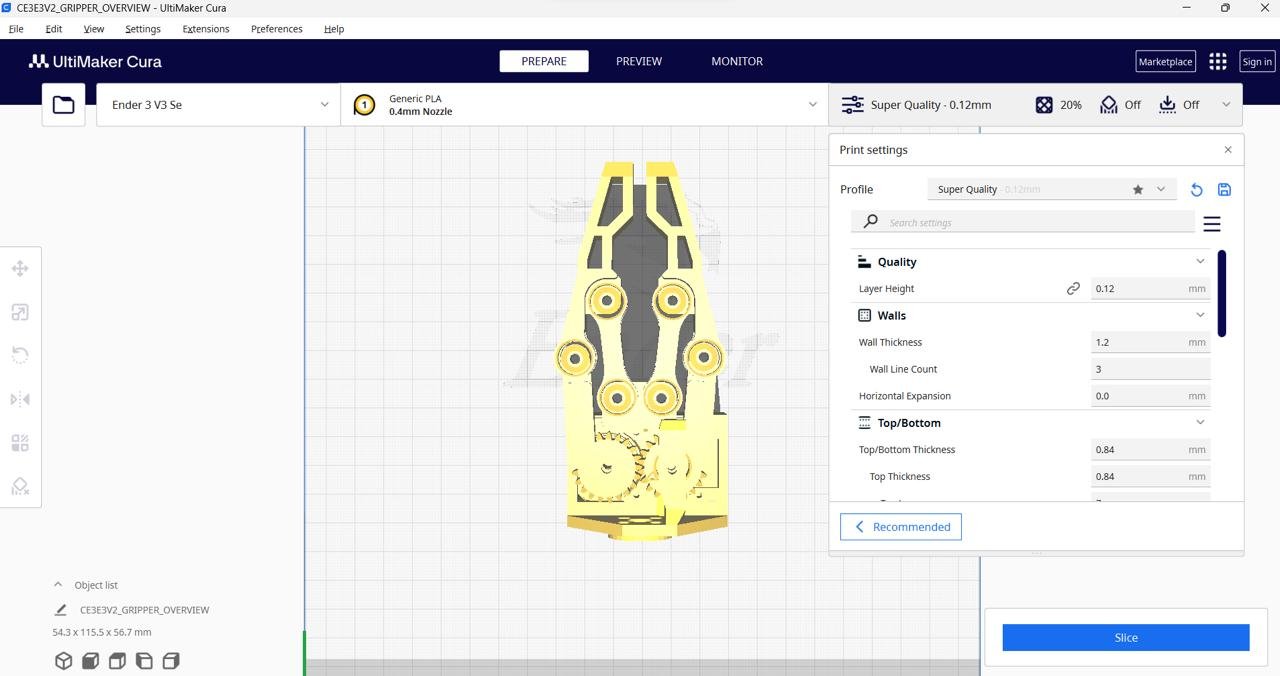Screen dimensions: 1280x676
Task: Select the Scale tool
Action: (x=20, y=312)
